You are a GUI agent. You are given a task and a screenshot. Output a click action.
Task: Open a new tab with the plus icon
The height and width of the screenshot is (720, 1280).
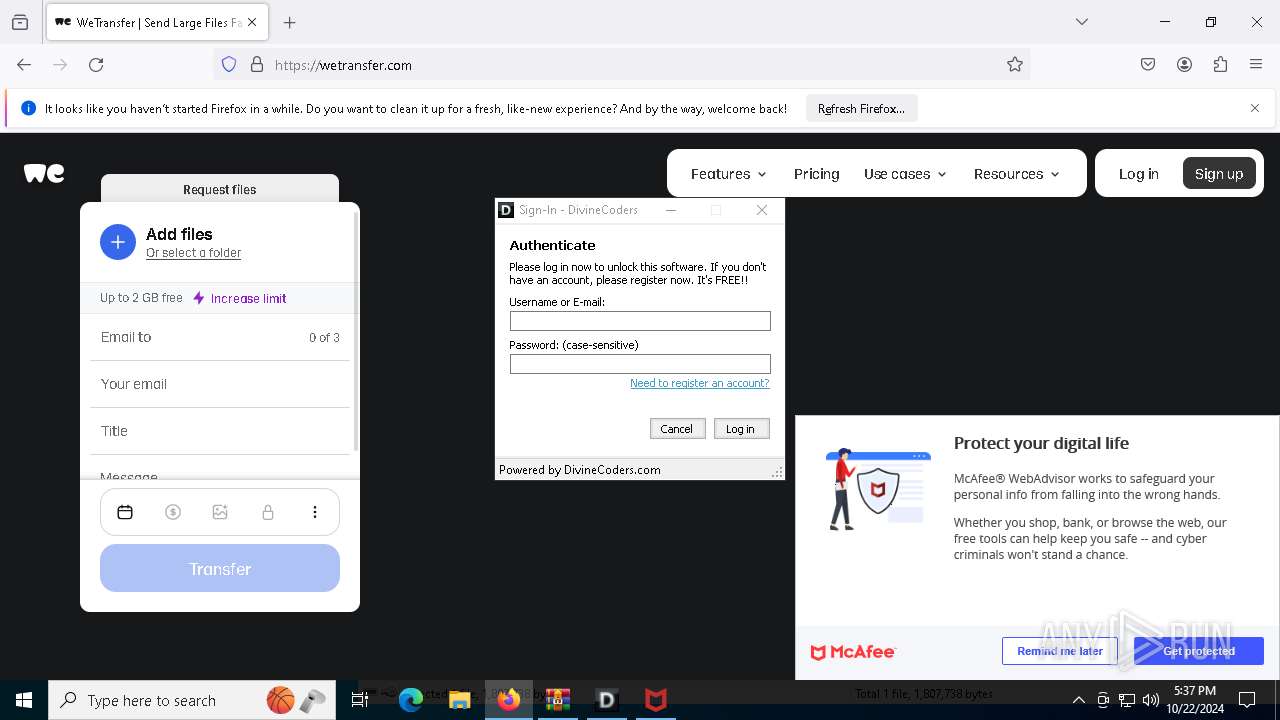[x=290, y=22]
